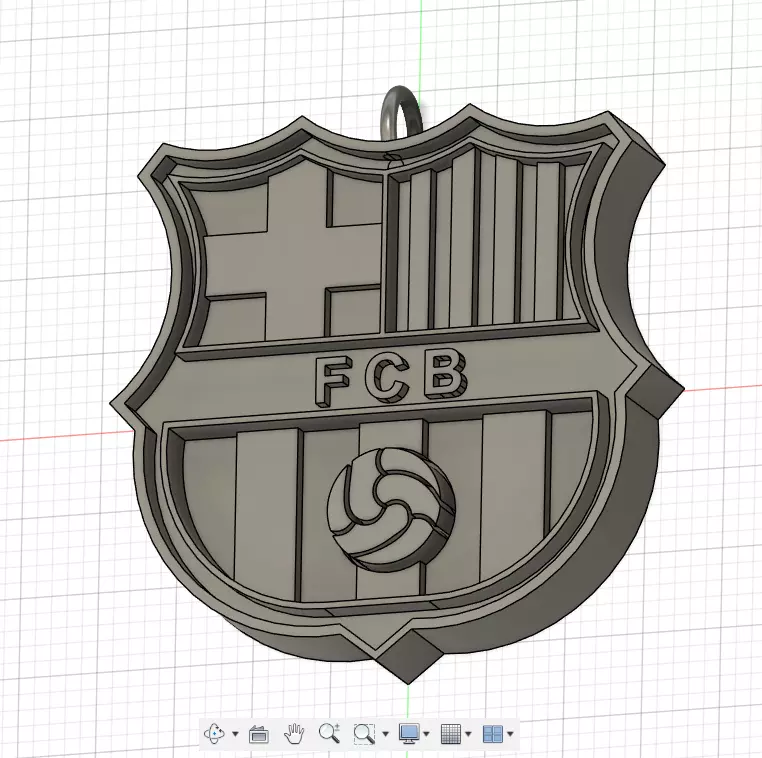
Task: Click the Look At camera icon
Action: coord(259,734)
